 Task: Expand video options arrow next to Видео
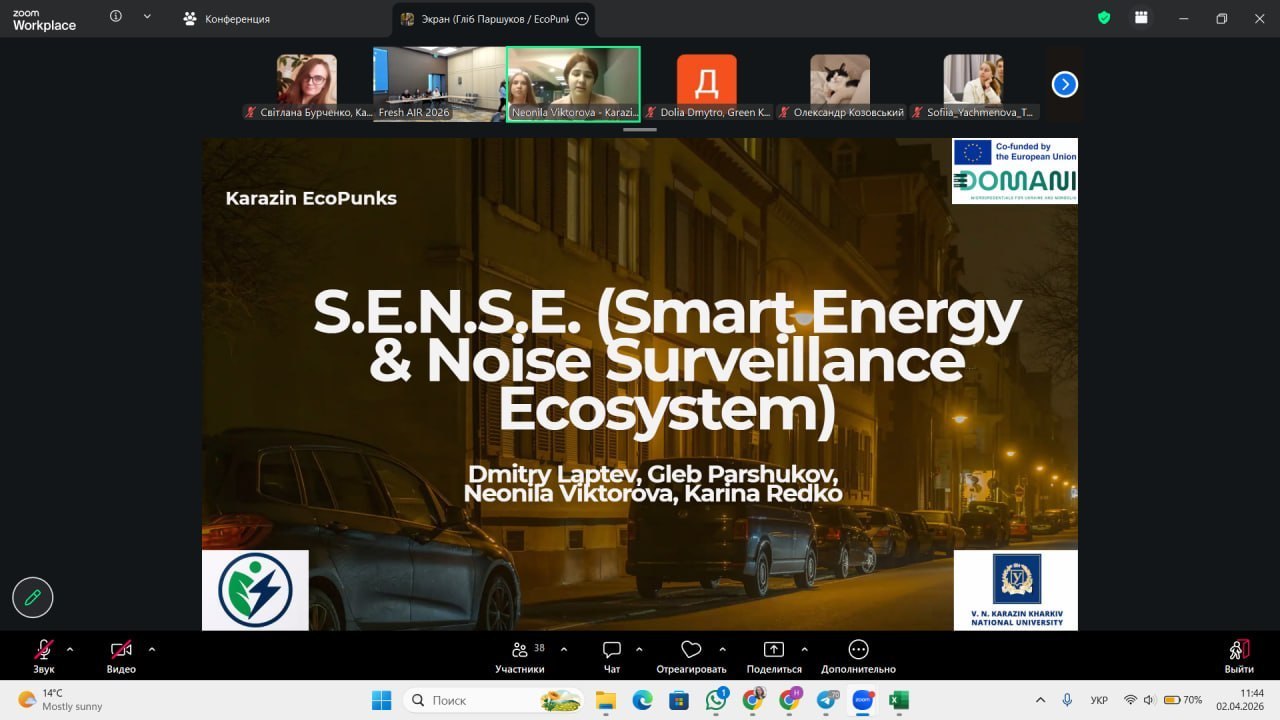click(152, 649)
